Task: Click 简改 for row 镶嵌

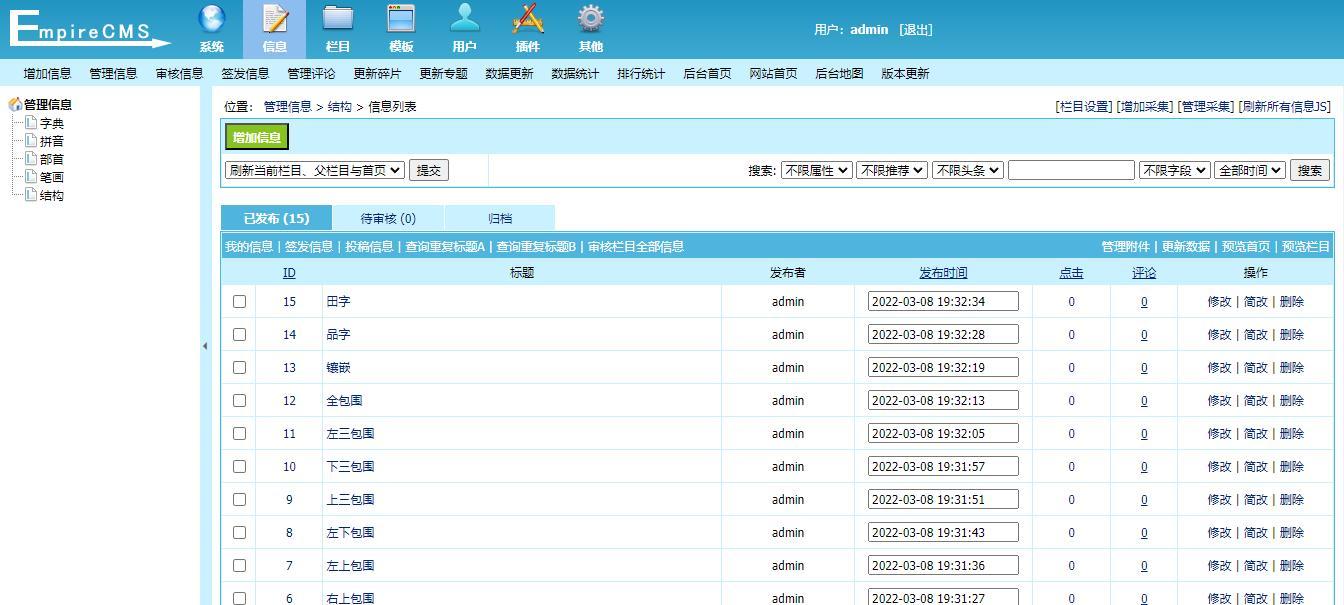Action: pyautogui.click(x=1255, y=367)
